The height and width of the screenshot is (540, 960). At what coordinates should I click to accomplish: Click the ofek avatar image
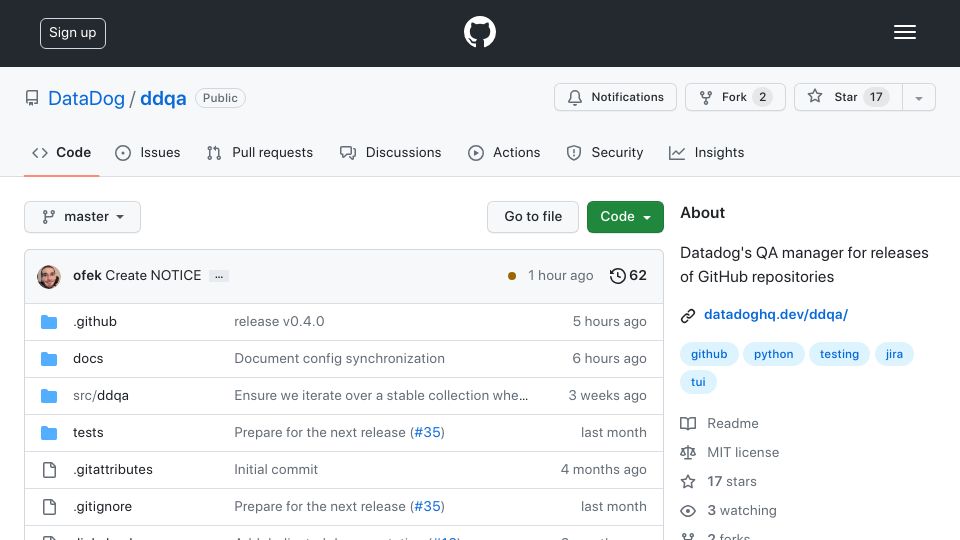click(48, 277)
